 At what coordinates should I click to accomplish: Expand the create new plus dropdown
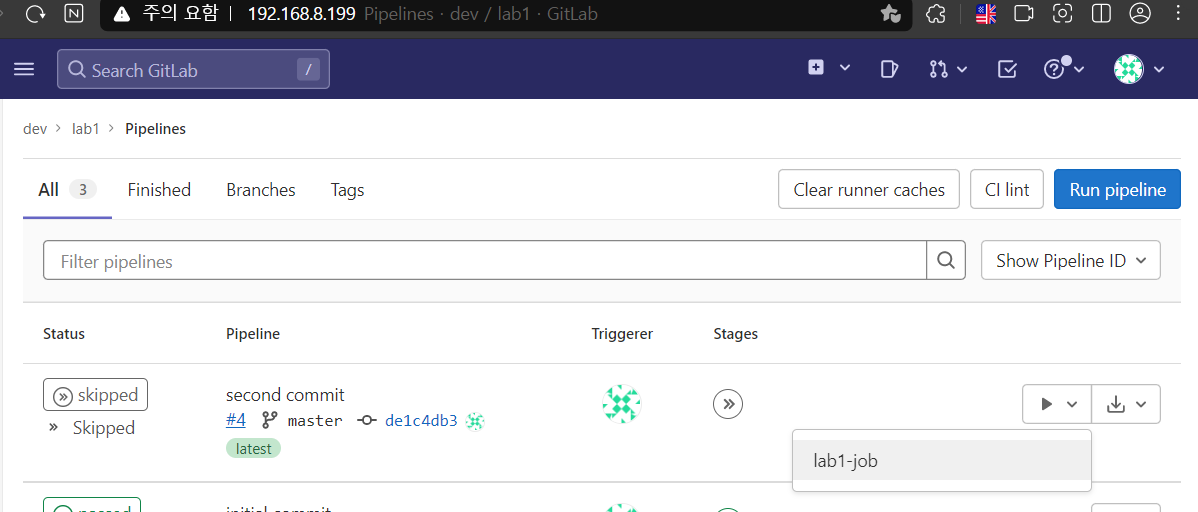pyautogui.click(x=829, y=68)
